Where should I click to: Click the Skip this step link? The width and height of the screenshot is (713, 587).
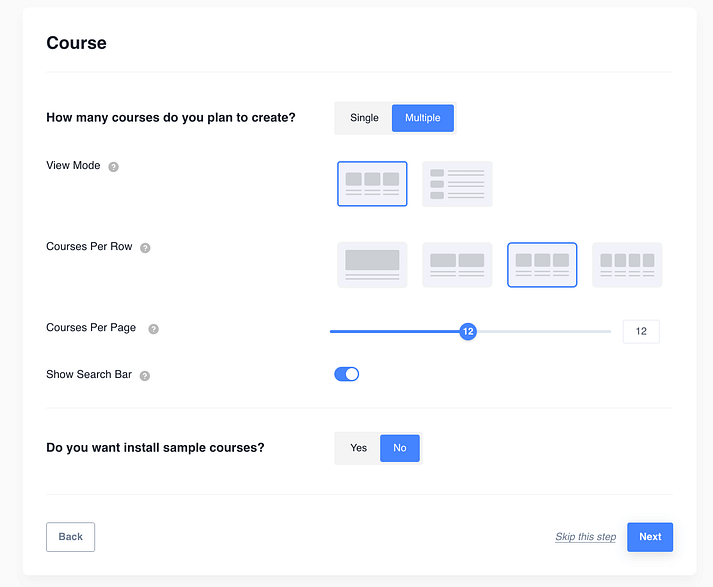[x=586, y=538]
